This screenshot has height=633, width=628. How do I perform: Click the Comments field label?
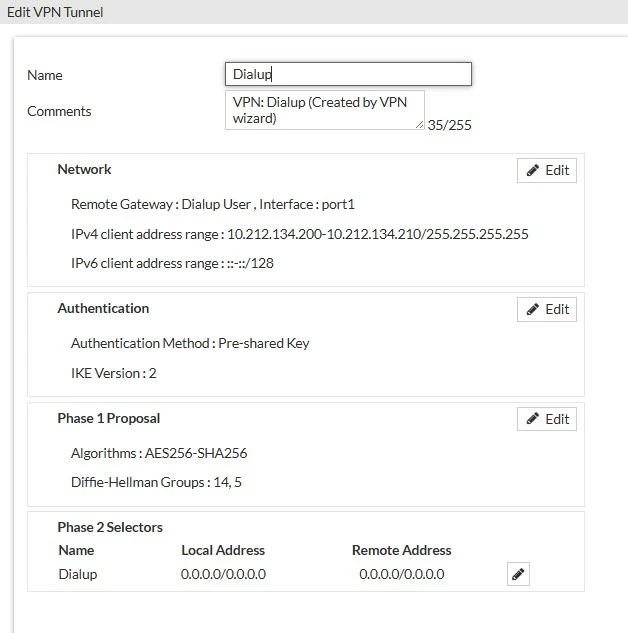pos(59,111)
